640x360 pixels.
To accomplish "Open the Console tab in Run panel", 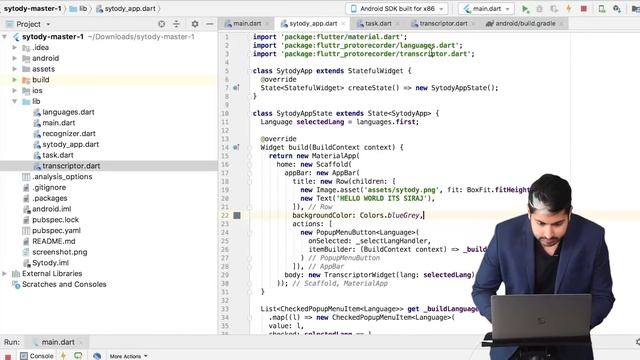I will tap(37, 356).
